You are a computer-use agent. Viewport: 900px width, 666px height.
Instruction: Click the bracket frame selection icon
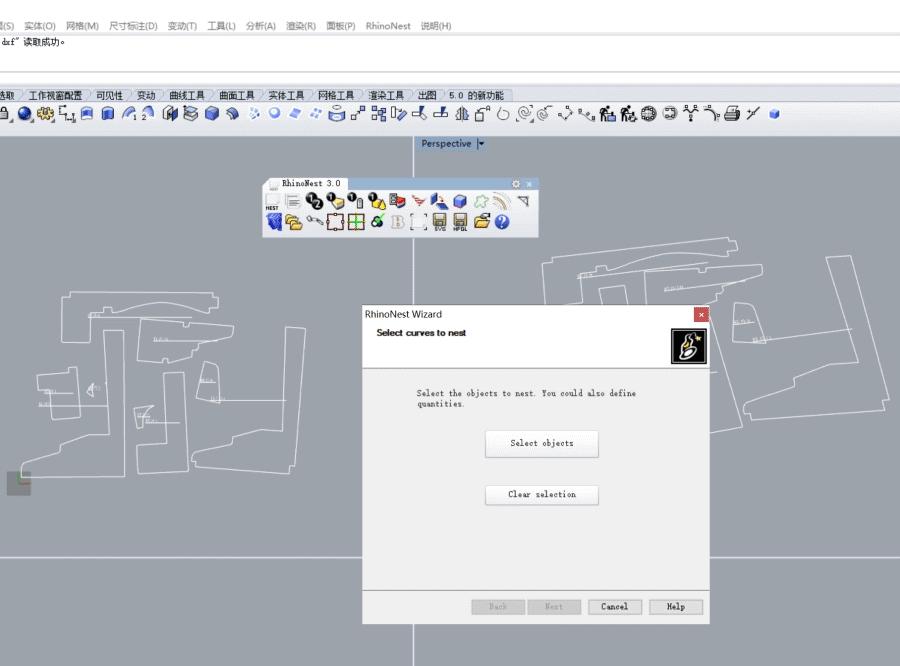pyautogui.click(x=418, y=222)
